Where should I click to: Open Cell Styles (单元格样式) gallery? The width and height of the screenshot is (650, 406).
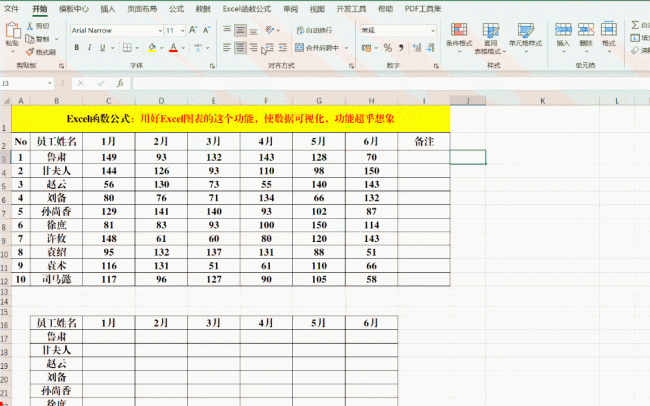(525, 38)
